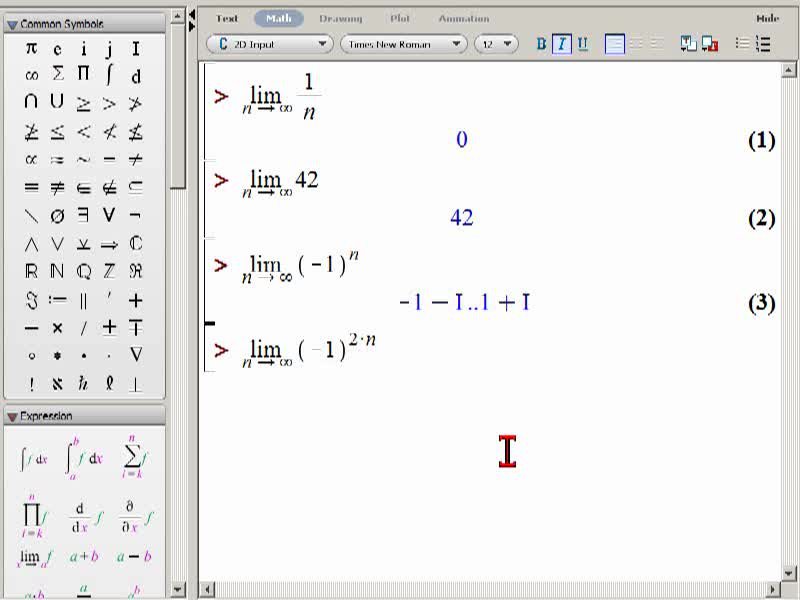Open the 2D Input style dropdown
The height and width of the screenshot is (600, 800).
(x=269, y=44)
